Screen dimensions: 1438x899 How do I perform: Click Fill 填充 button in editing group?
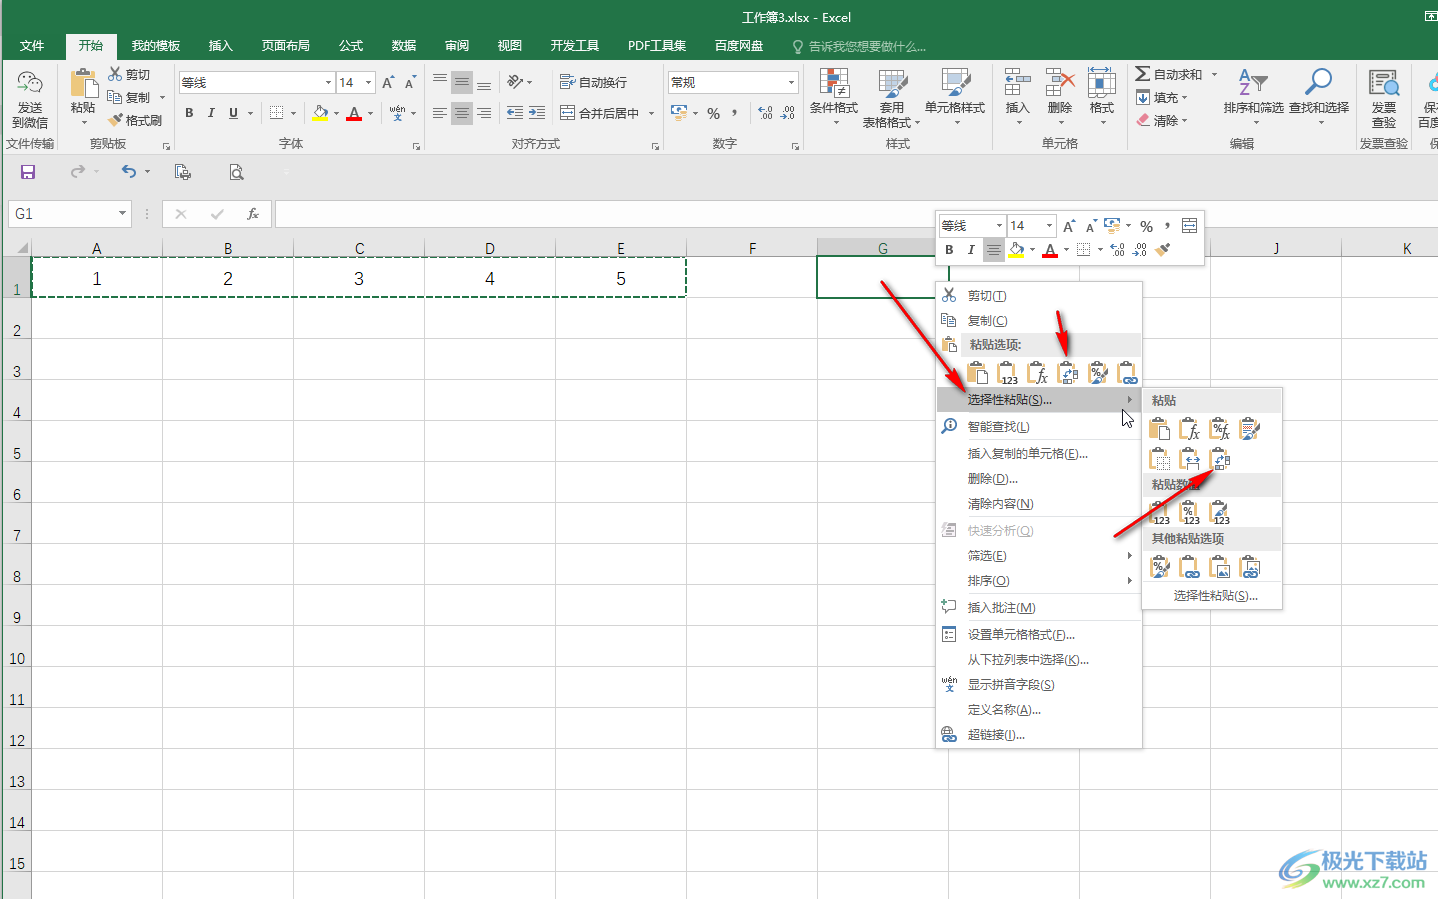click(1162, 98)
